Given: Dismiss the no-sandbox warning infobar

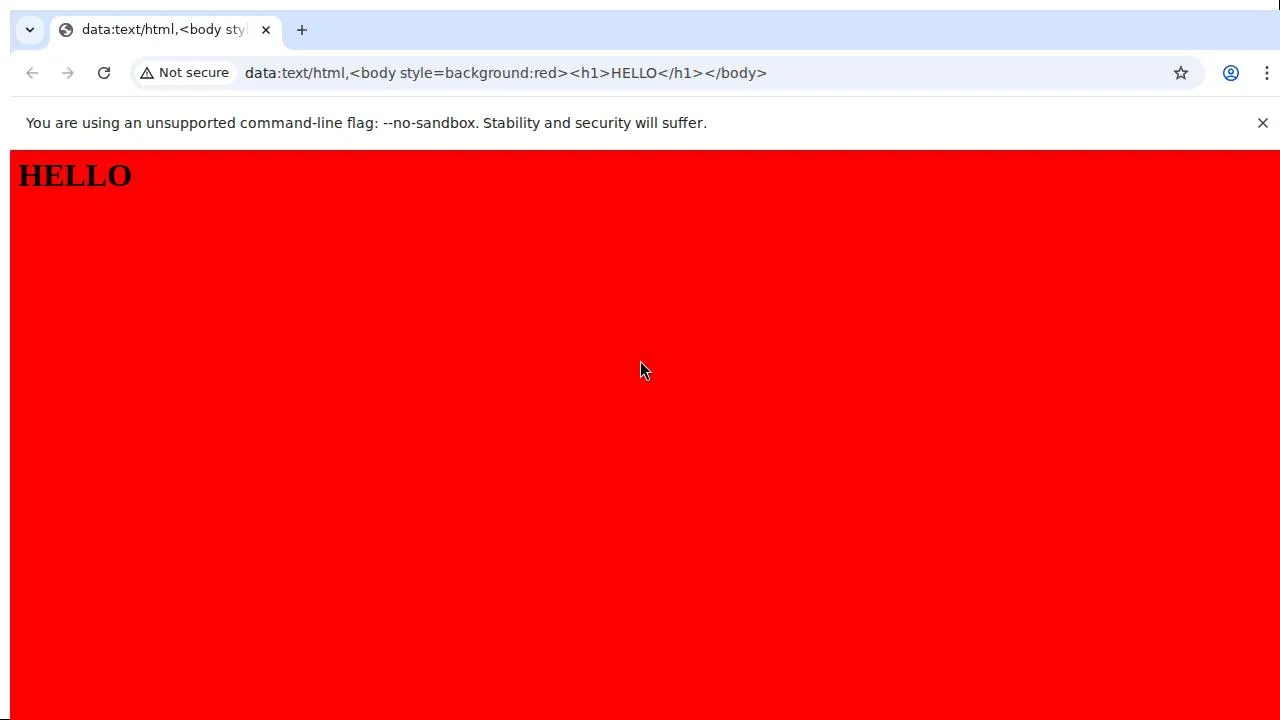Looking at the screenshot, I should click(x=1263, y=123).
